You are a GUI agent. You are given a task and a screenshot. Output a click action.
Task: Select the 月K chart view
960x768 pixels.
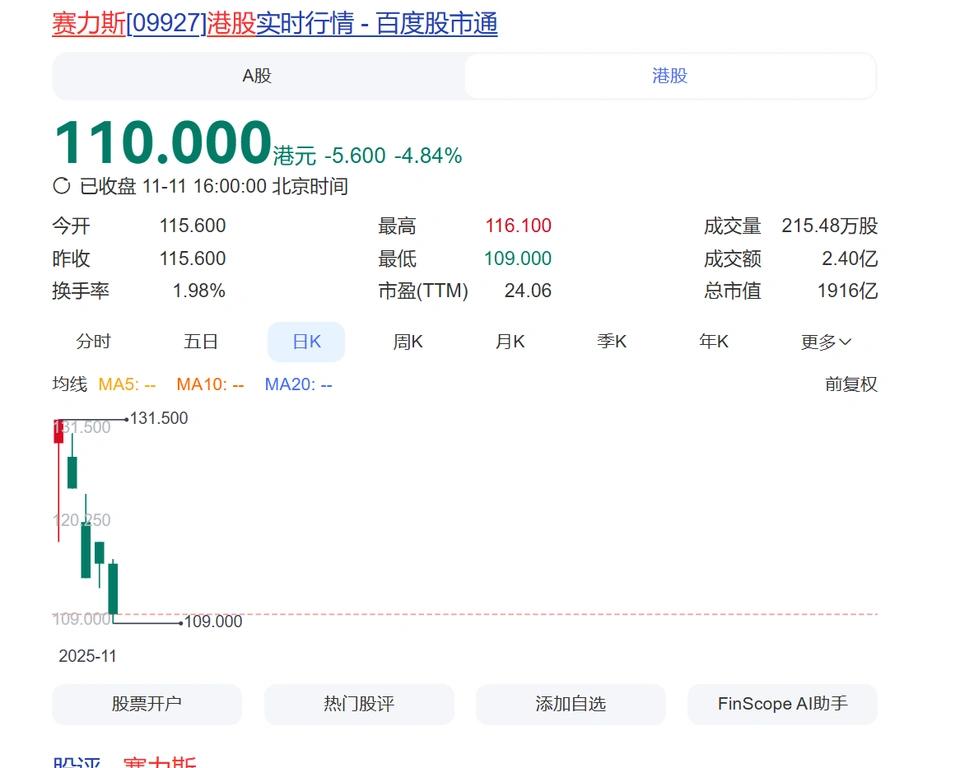point(510,341)
